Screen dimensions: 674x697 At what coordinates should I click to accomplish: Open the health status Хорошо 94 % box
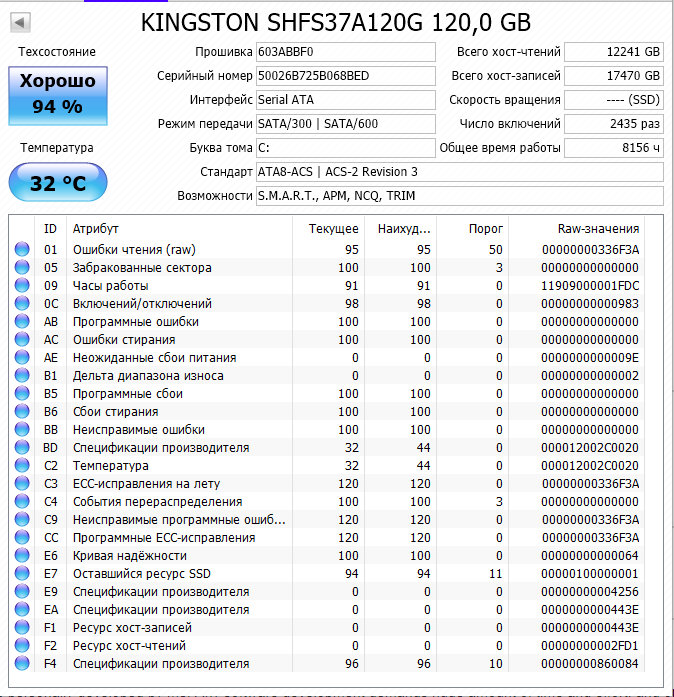58,96
